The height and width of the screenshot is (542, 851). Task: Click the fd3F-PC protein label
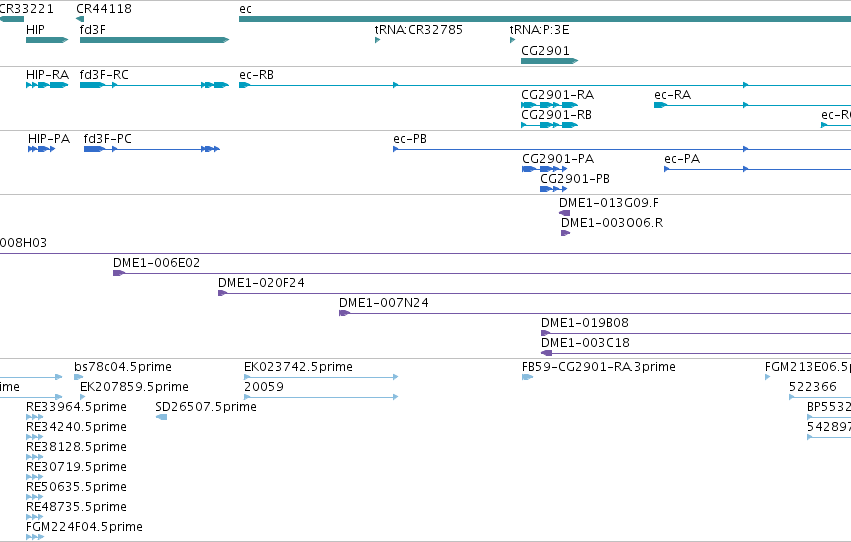click(107, 139)
